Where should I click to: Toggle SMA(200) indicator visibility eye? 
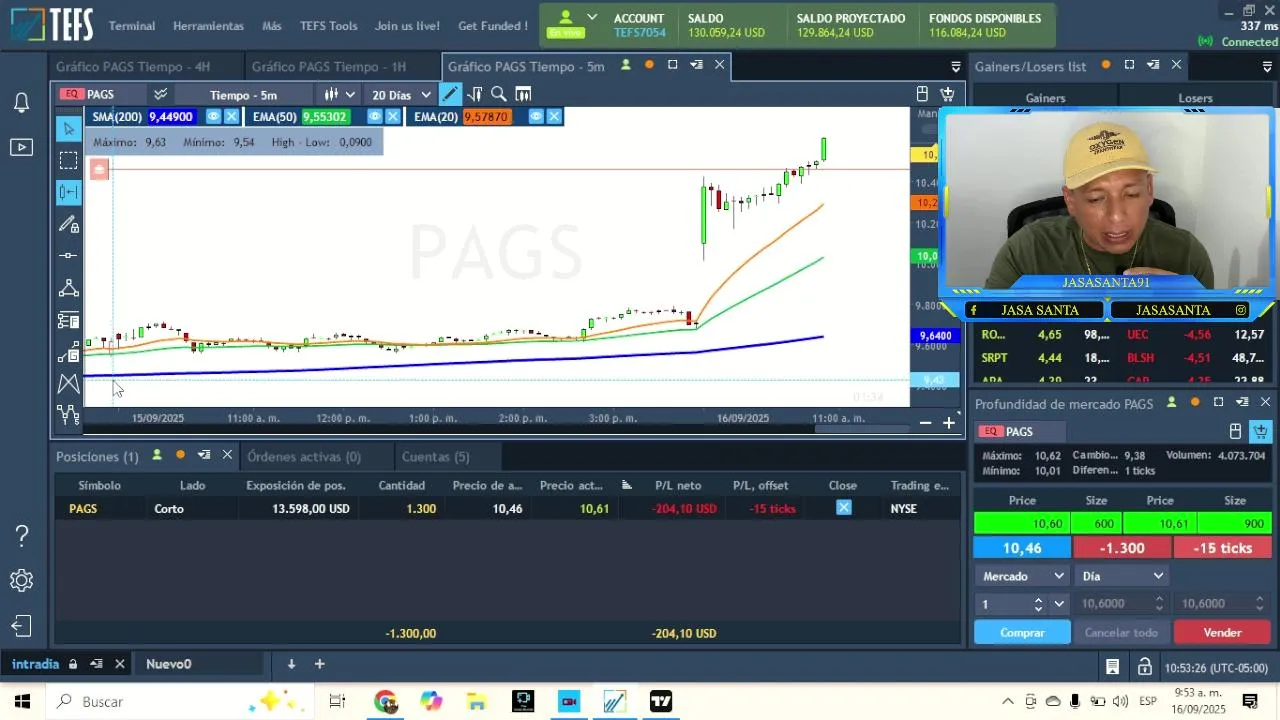pyautogui.click(x=213, y=117)
